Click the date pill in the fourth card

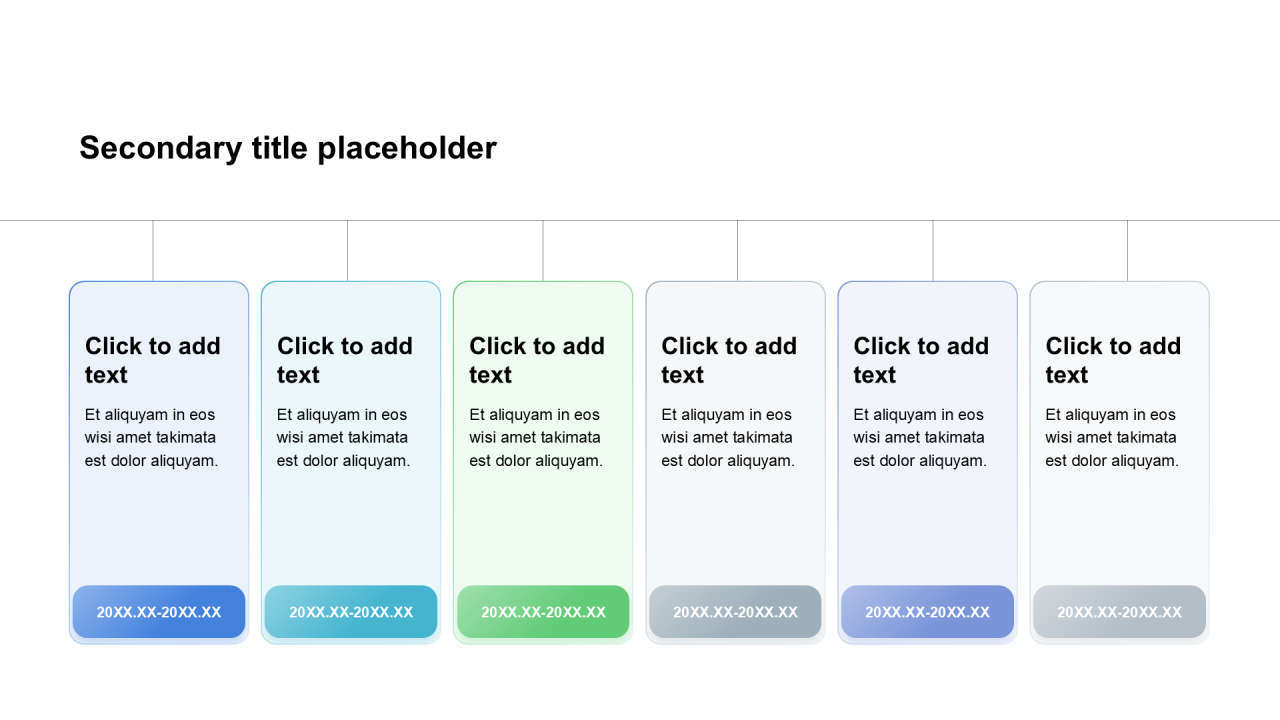pos(735,612)
